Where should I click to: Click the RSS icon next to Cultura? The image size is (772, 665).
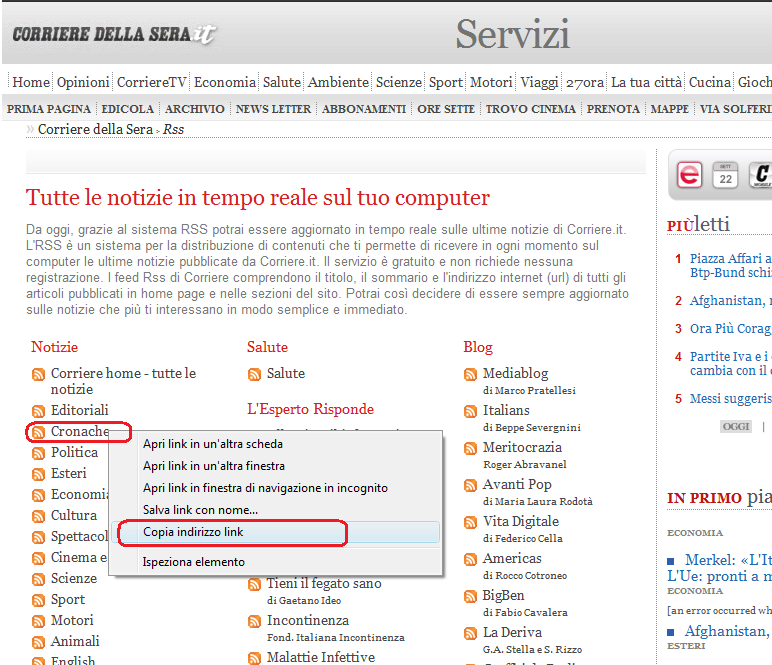pyautogui.click(x=38, y=516)
